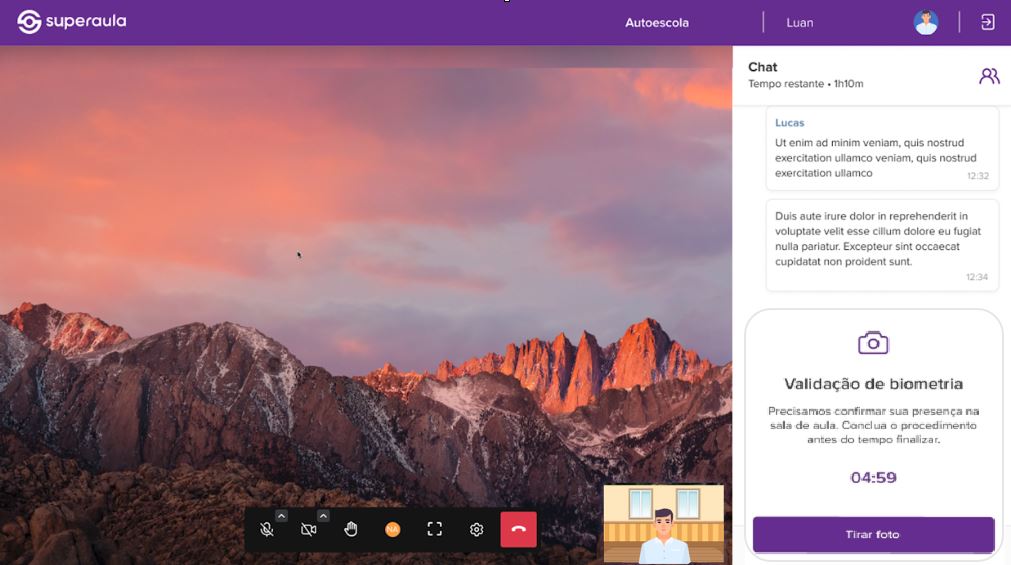Open the user profile avatar
The width and height of the screenshot is (1011, 565).
pos(925,22)
